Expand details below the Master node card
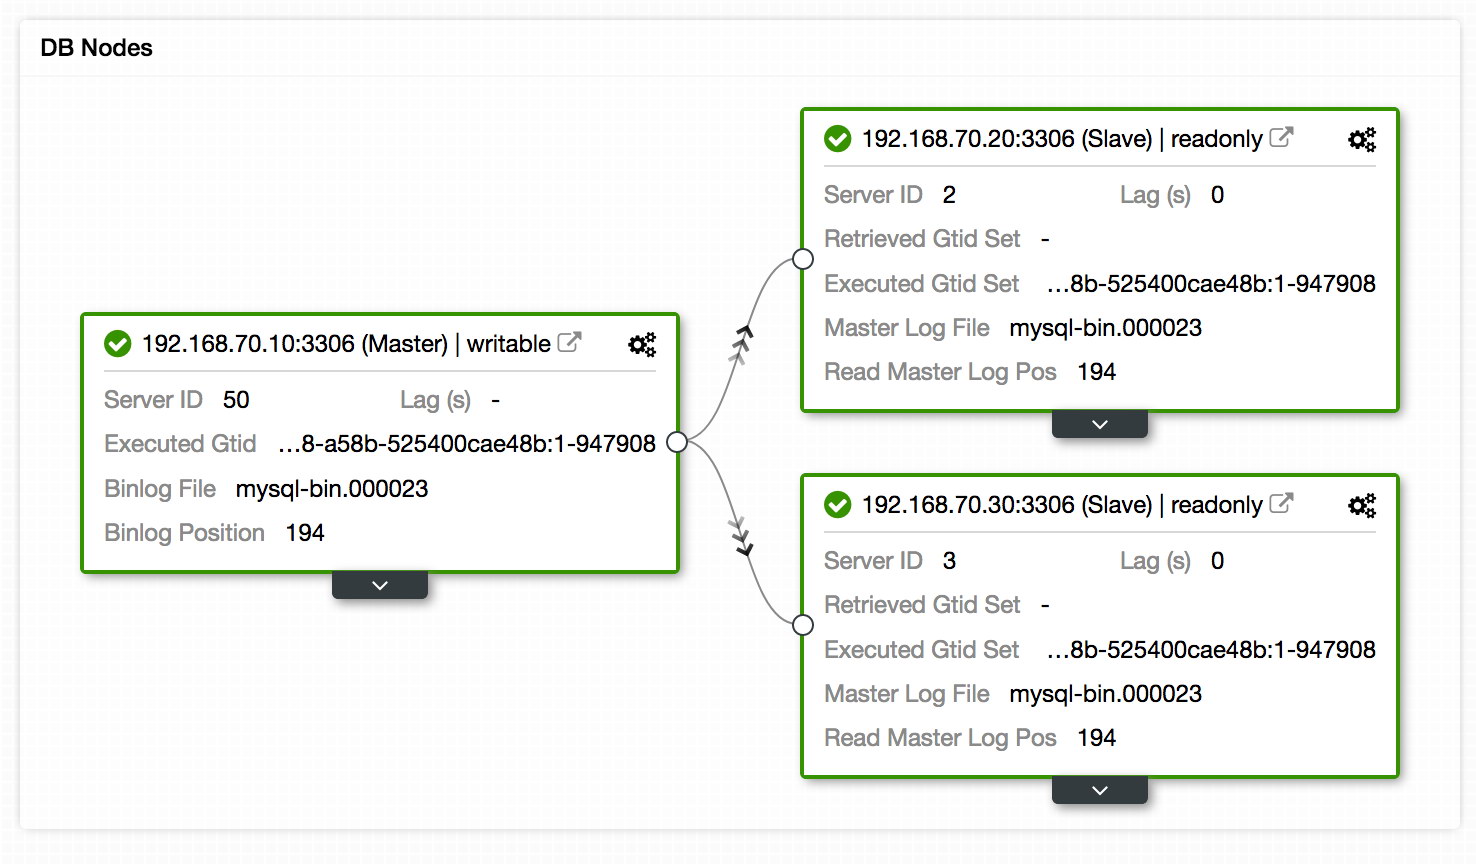Screen dimensions: 1476x864 [380, 585]
